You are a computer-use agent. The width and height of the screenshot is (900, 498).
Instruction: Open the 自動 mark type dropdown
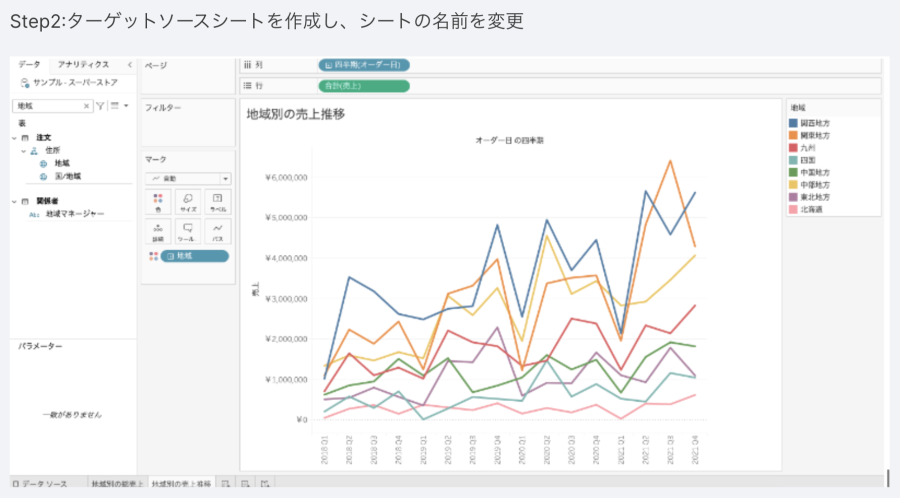[x=187, y=178]
